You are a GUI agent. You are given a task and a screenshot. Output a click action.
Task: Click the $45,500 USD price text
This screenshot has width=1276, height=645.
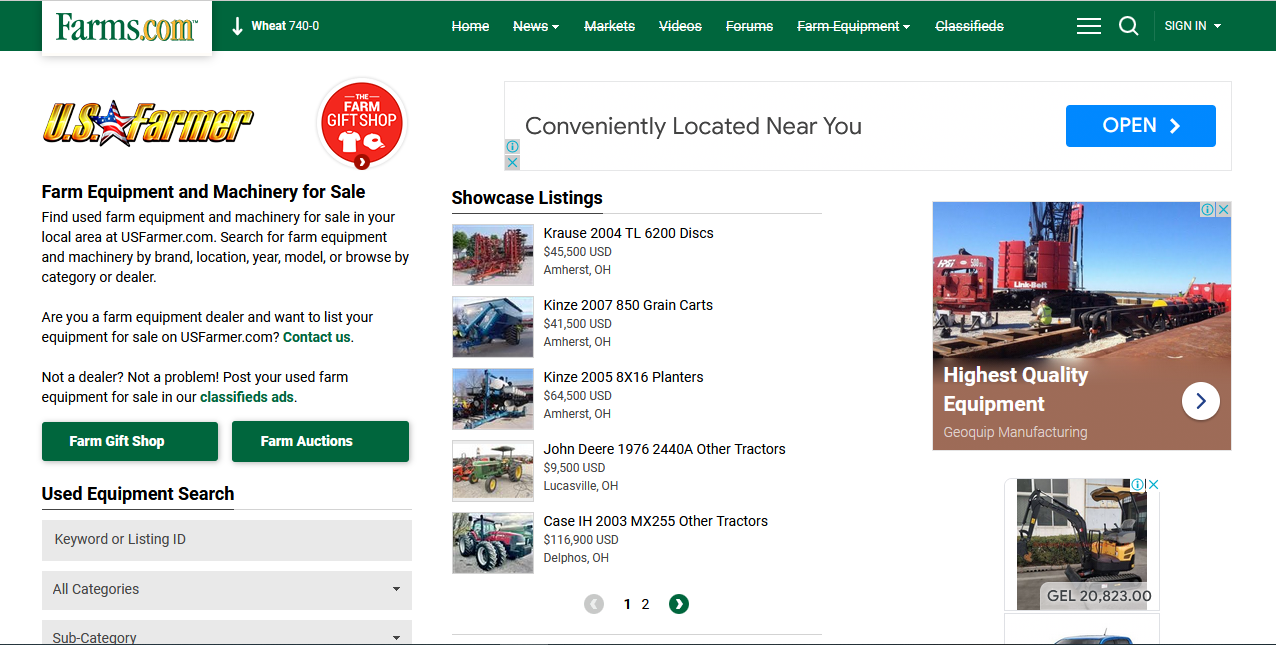[x=577, y=252]
